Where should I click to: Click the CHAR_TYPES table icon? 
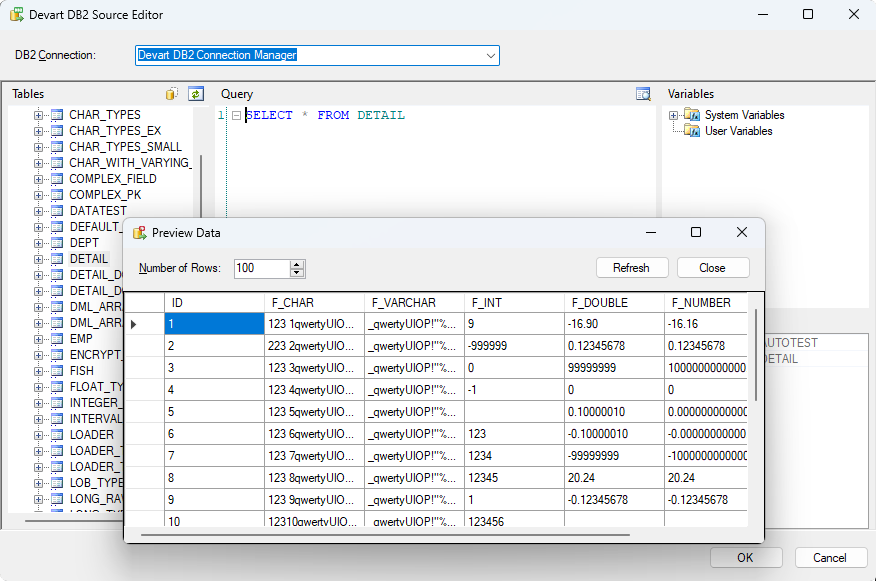pyautogui.click(x=57, y=115)
